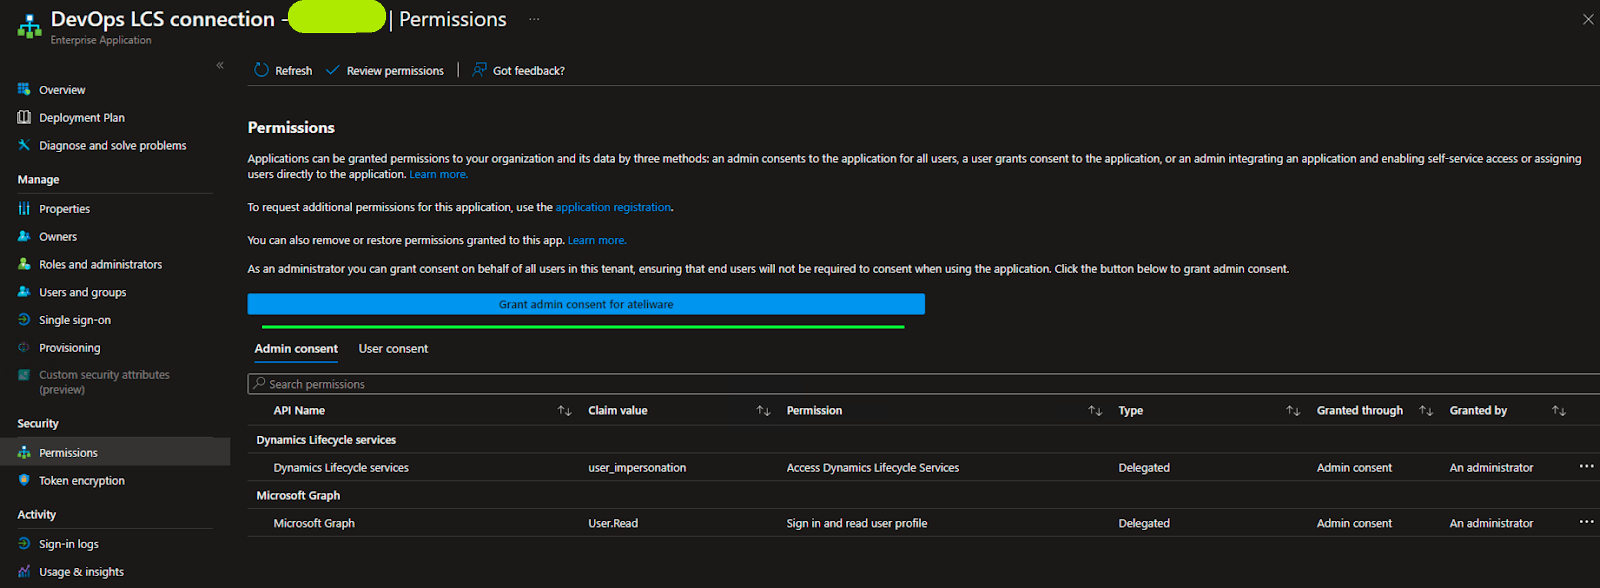The image size is (1600, 588).
Task: Click the Got feedback? link
Action: pos(529,71)
